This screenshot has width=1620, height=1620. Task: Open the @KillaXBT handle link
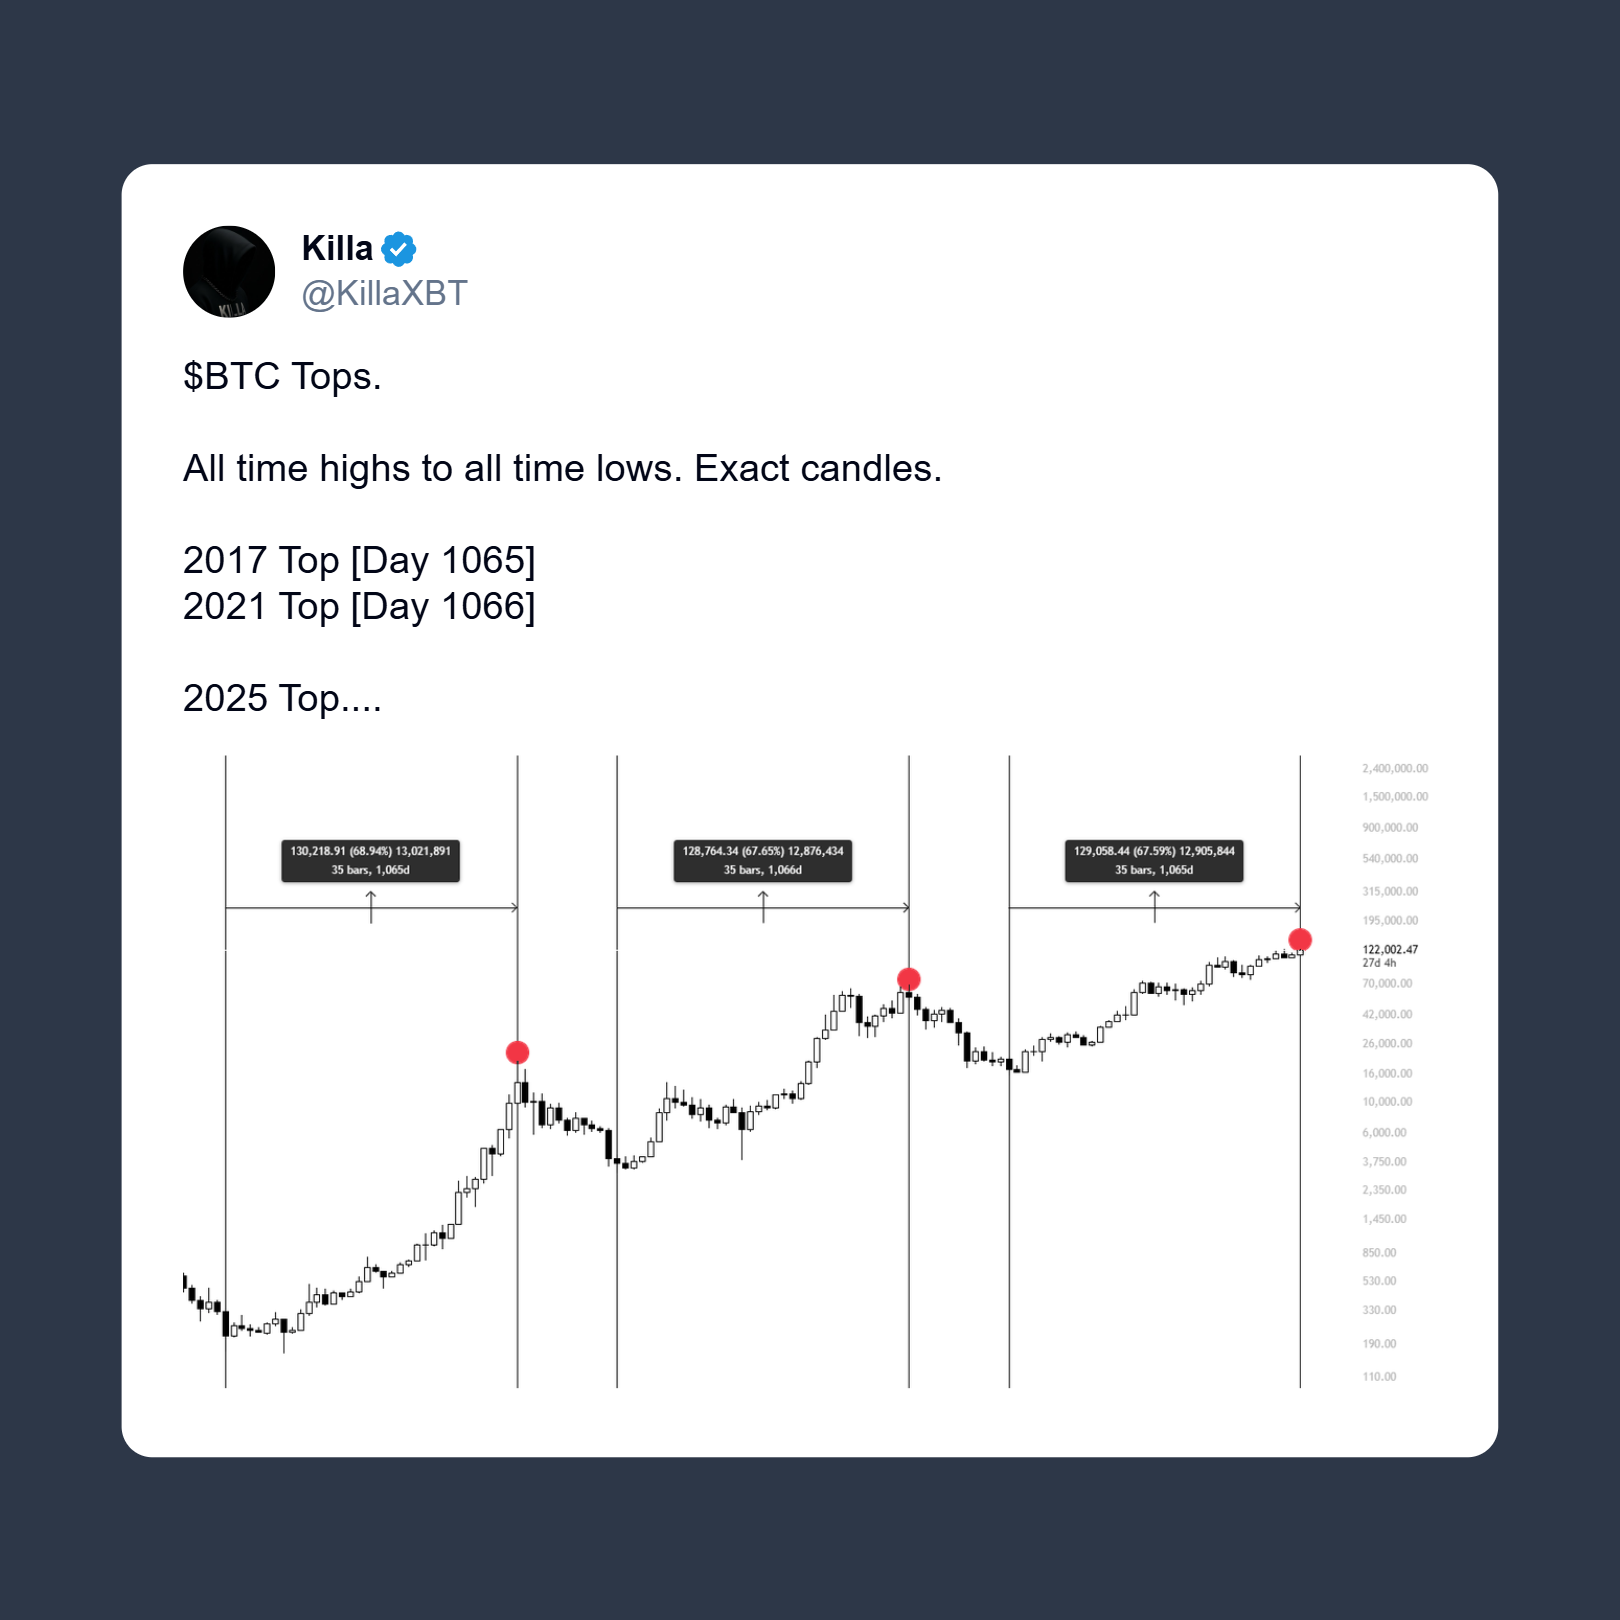385,294
